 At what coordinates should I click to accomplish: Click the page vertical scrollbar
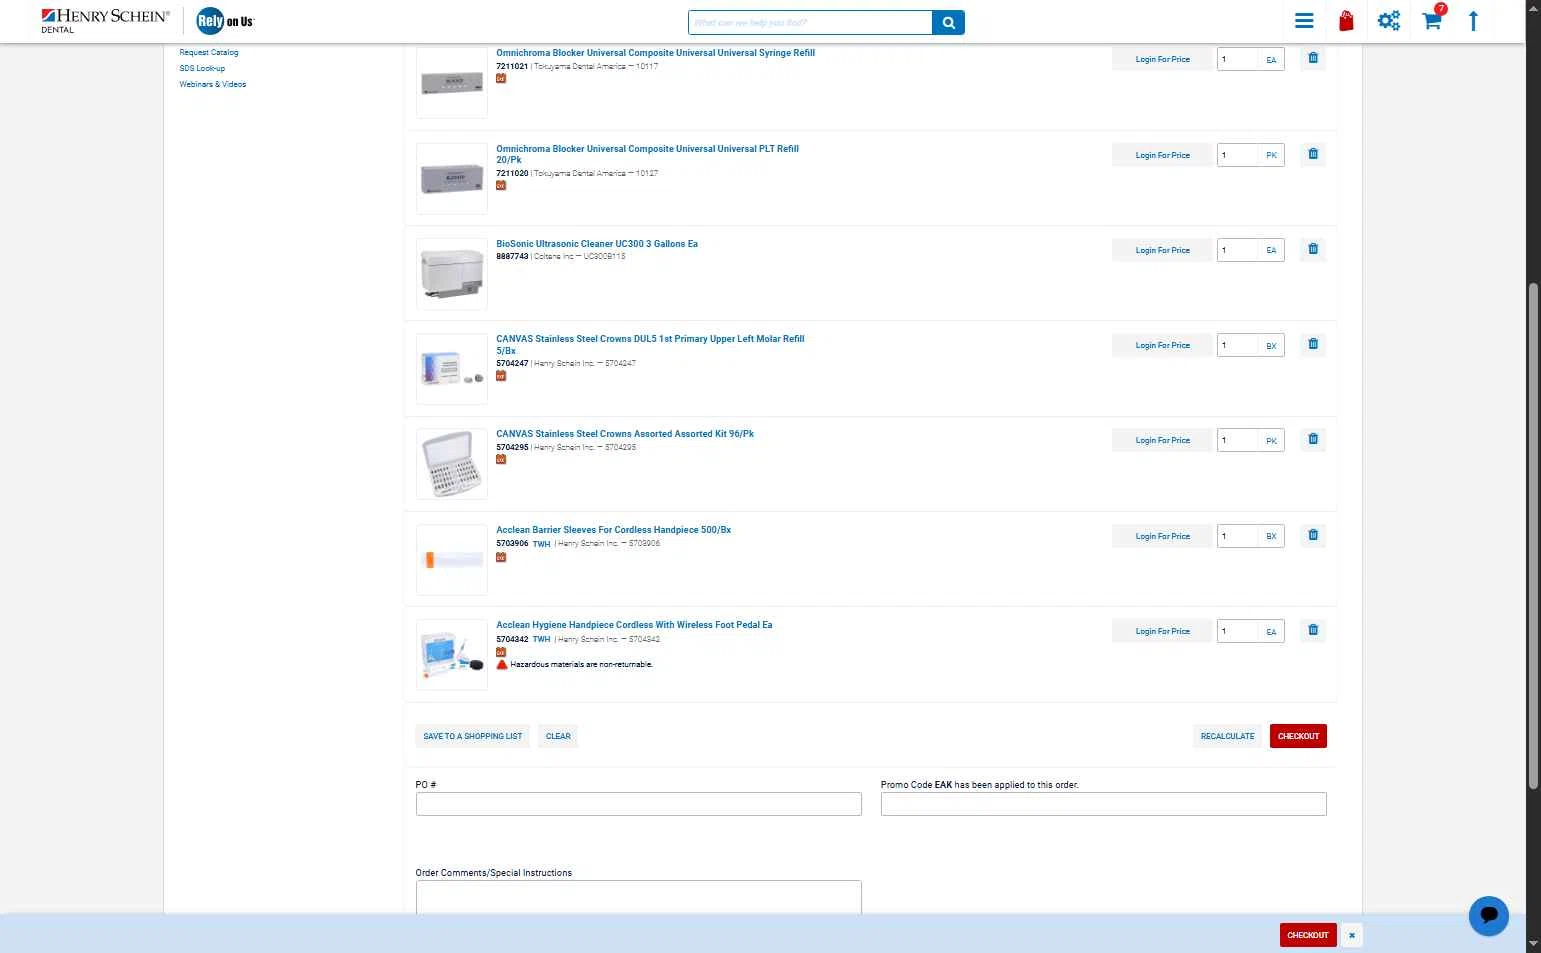click(1533, 535)
